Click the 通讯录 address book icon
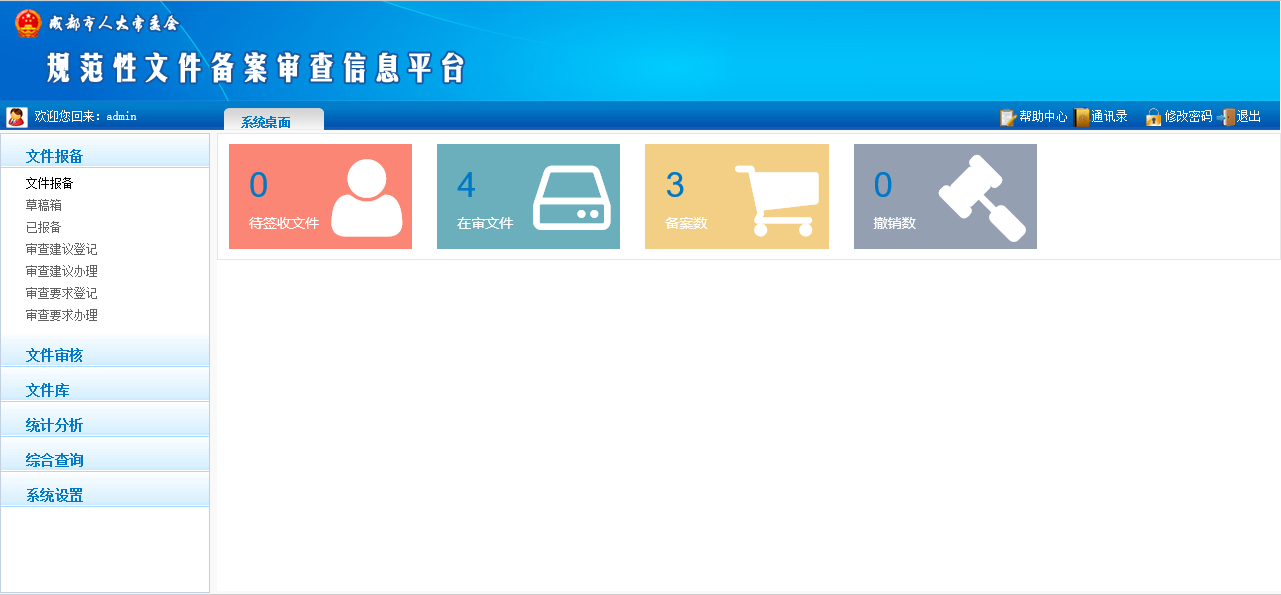Screen dimensions: 1281x595 [x=1081, y=117]
